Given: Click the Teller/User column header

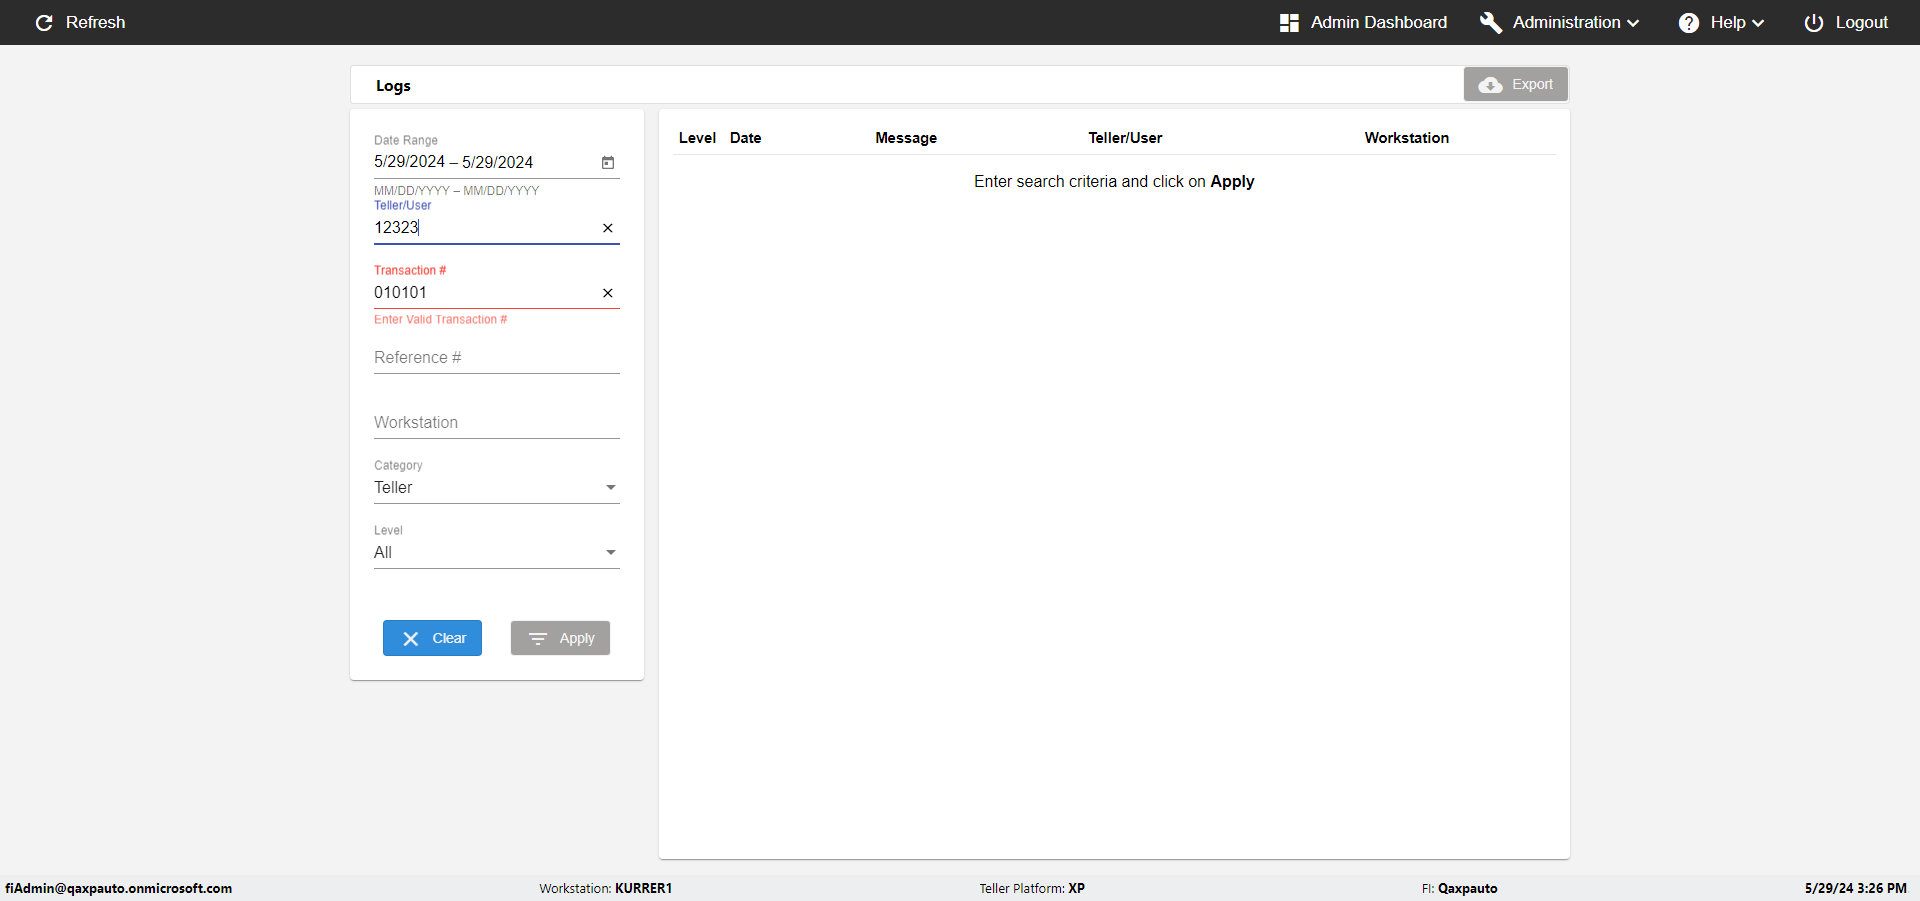Looking at the screenshot, I should (1125, 138).
